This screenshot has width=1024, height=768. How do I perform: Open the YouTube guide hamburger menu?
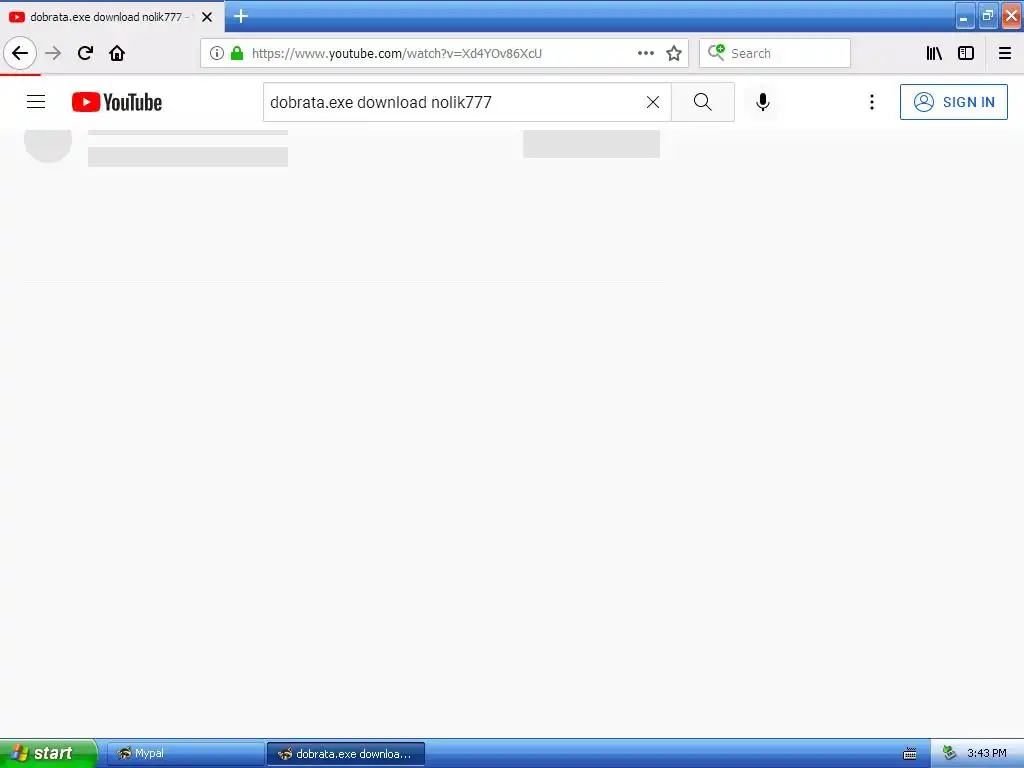[36, 102]
